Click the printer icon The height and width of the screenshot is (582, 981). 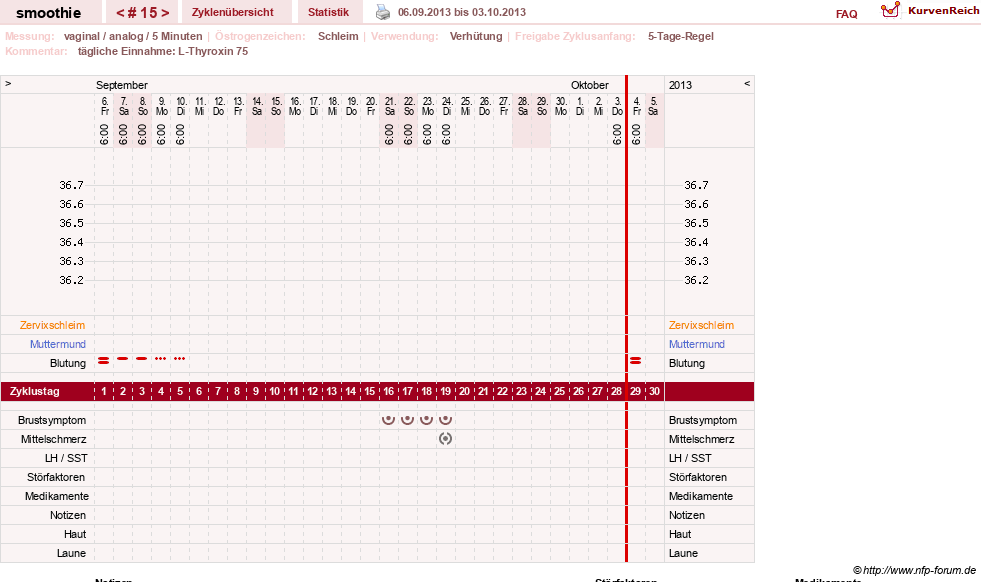click(382, 12)
